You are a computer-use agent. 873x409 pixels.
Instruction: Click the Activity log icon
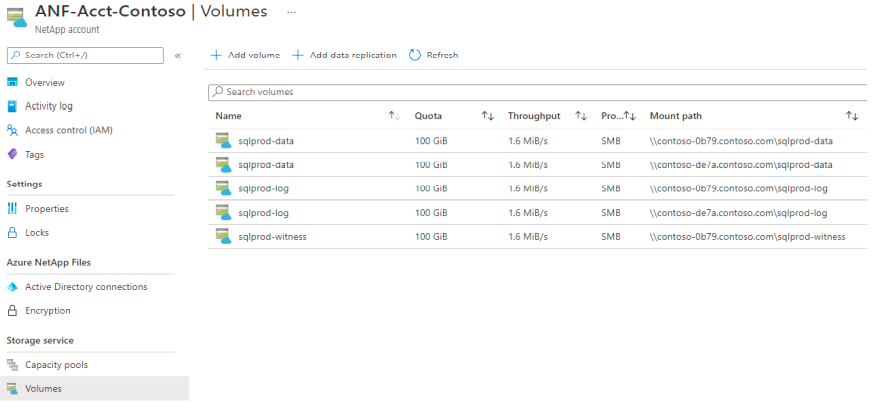tap(12, 106)
